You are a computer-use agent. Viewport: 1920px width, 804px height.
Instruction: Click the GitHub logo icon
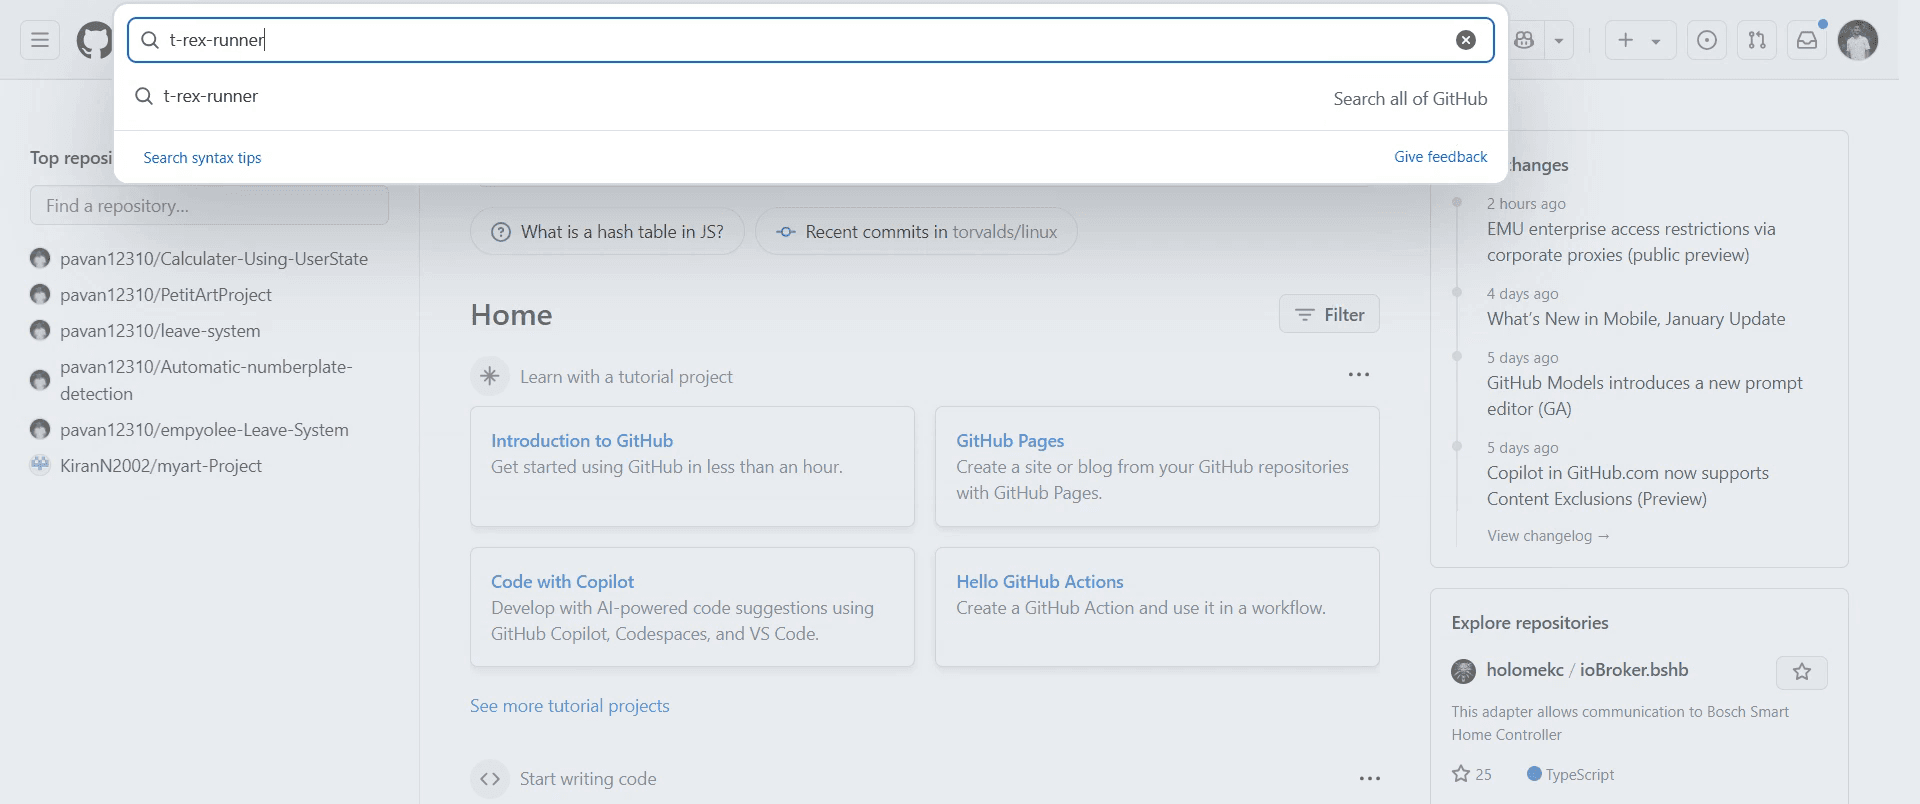(94, 40)
